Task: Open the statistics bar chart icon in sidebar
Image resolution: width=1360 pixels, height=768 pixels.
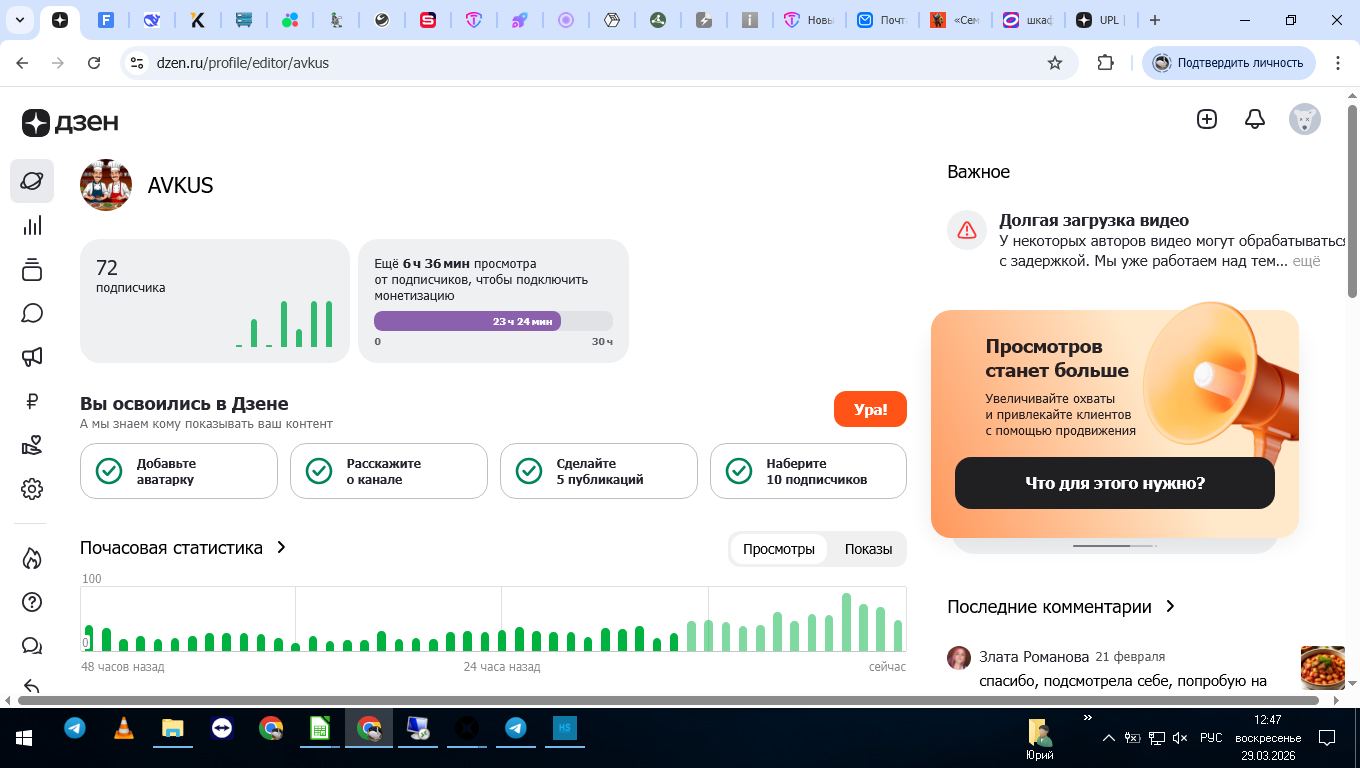Action: pyautogui.click(x=32, y=225)
